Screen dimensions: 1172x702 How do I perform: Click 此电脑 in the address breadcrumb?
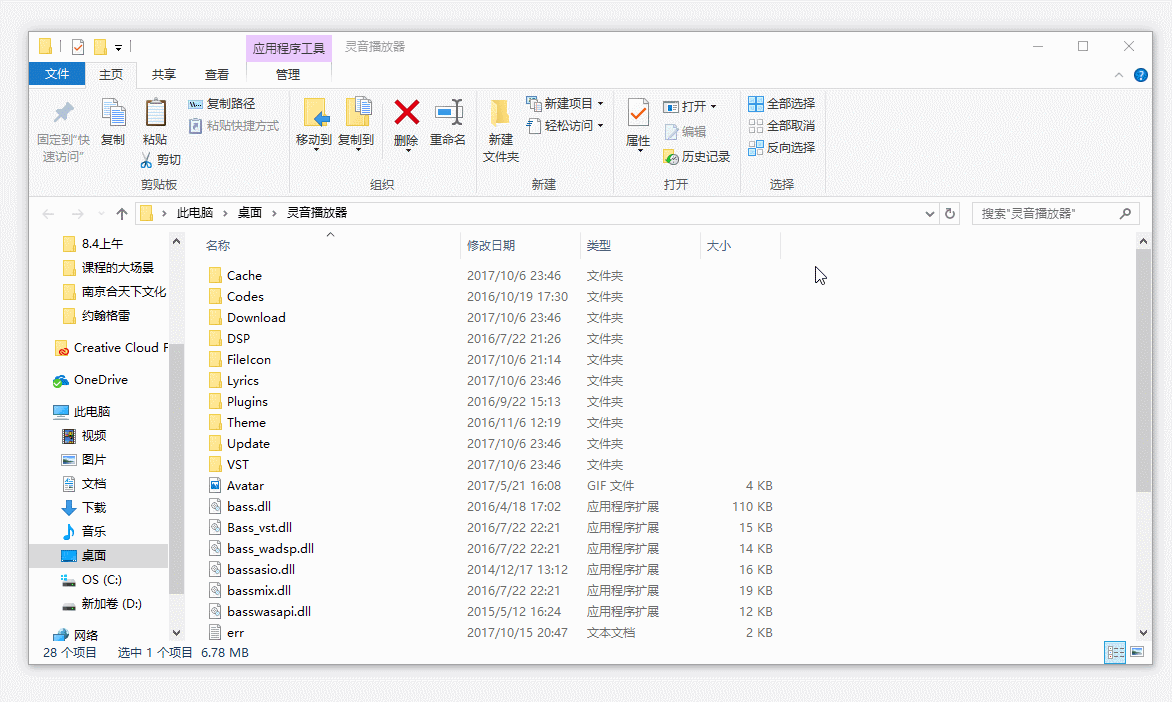point(195,213)
